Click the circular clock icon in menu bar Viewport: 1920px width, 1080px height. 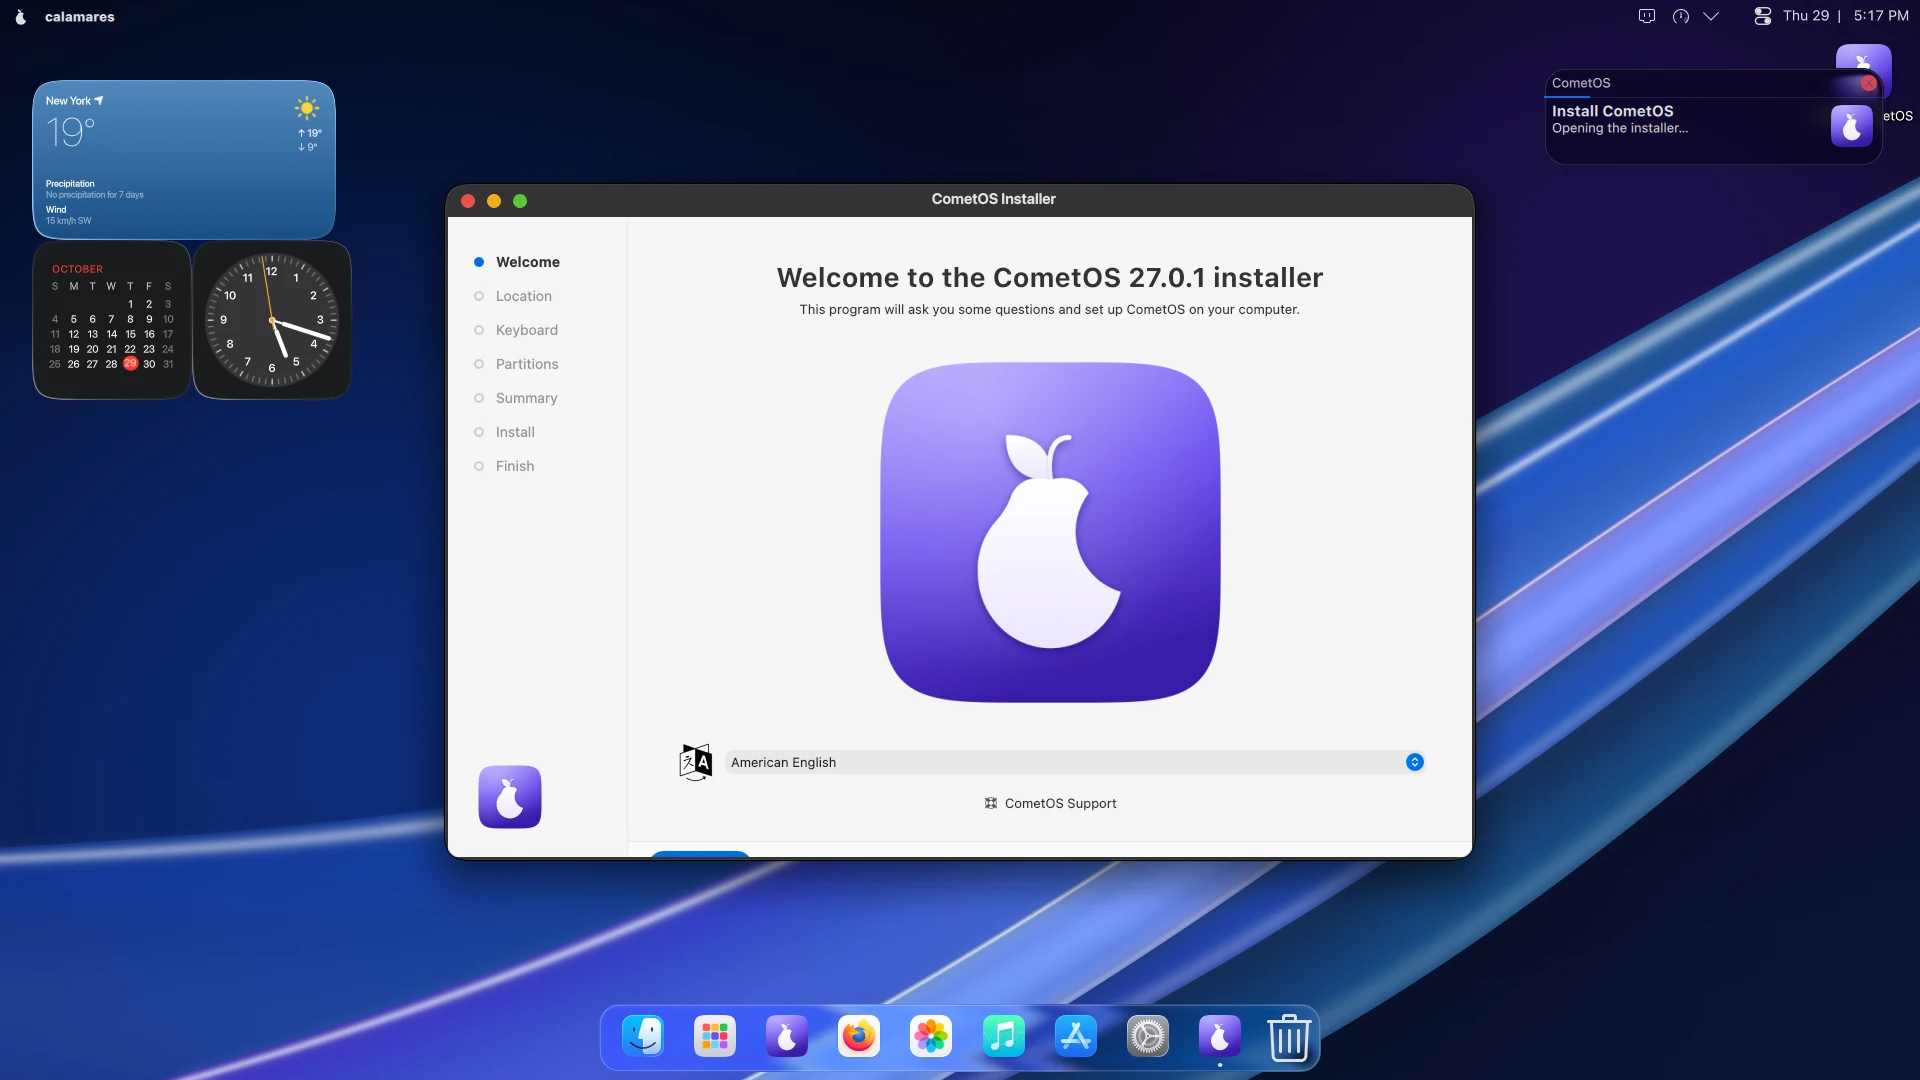tap(1681, 16)
